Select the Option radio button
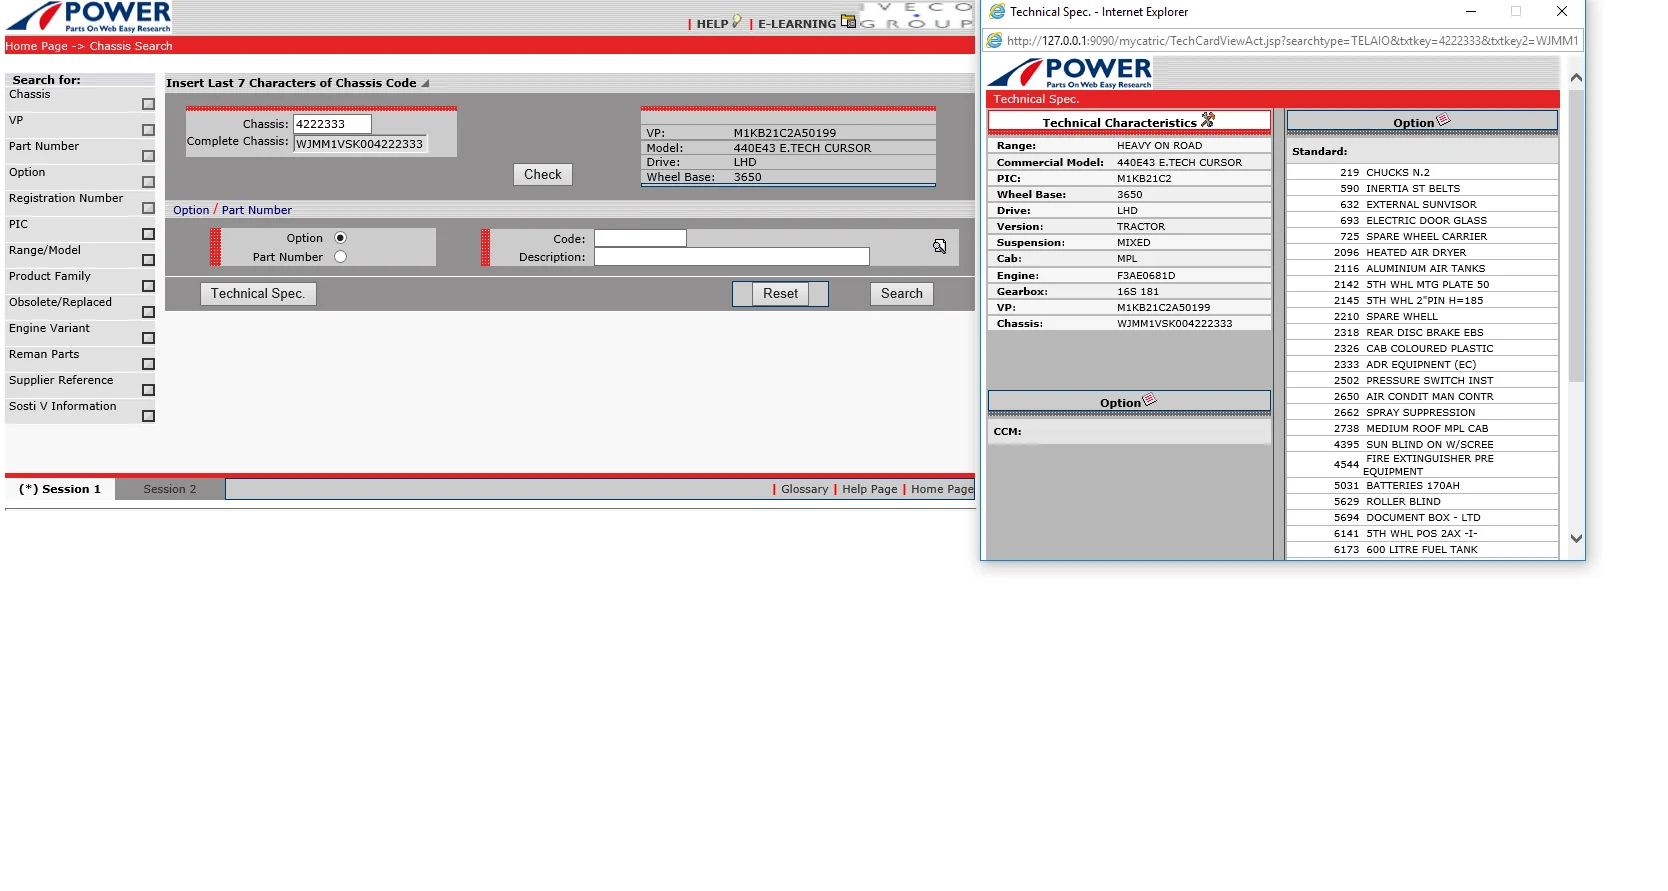Image resolution: width=1668 pixels, height=891 pixels. [340, 238]
